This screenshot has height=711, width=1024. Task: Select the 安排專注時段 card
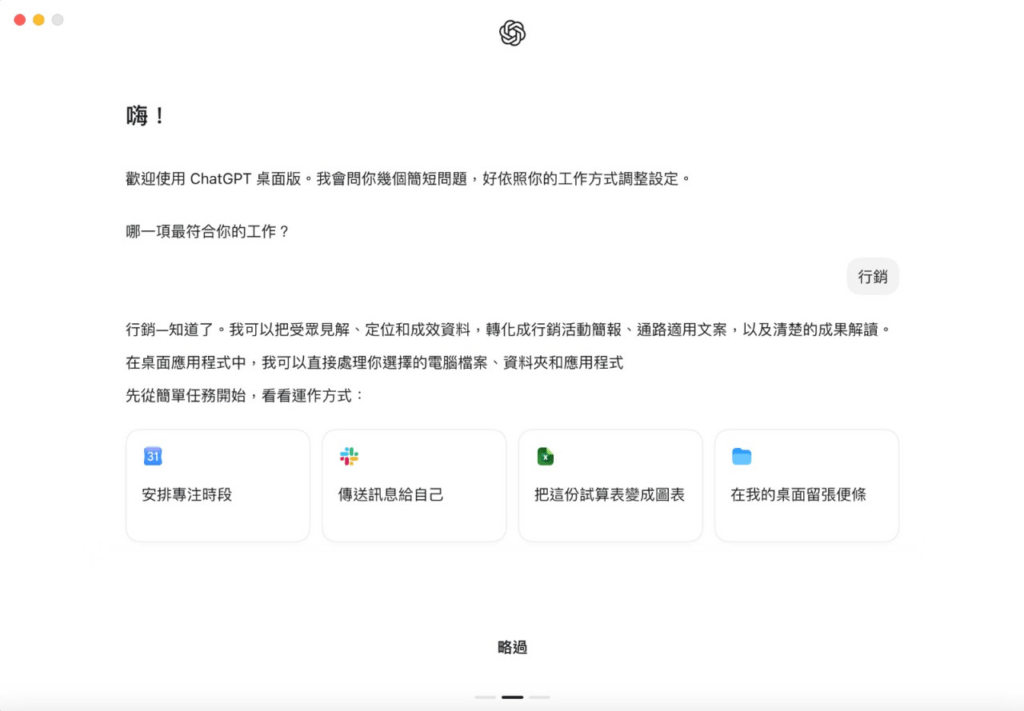218,485
